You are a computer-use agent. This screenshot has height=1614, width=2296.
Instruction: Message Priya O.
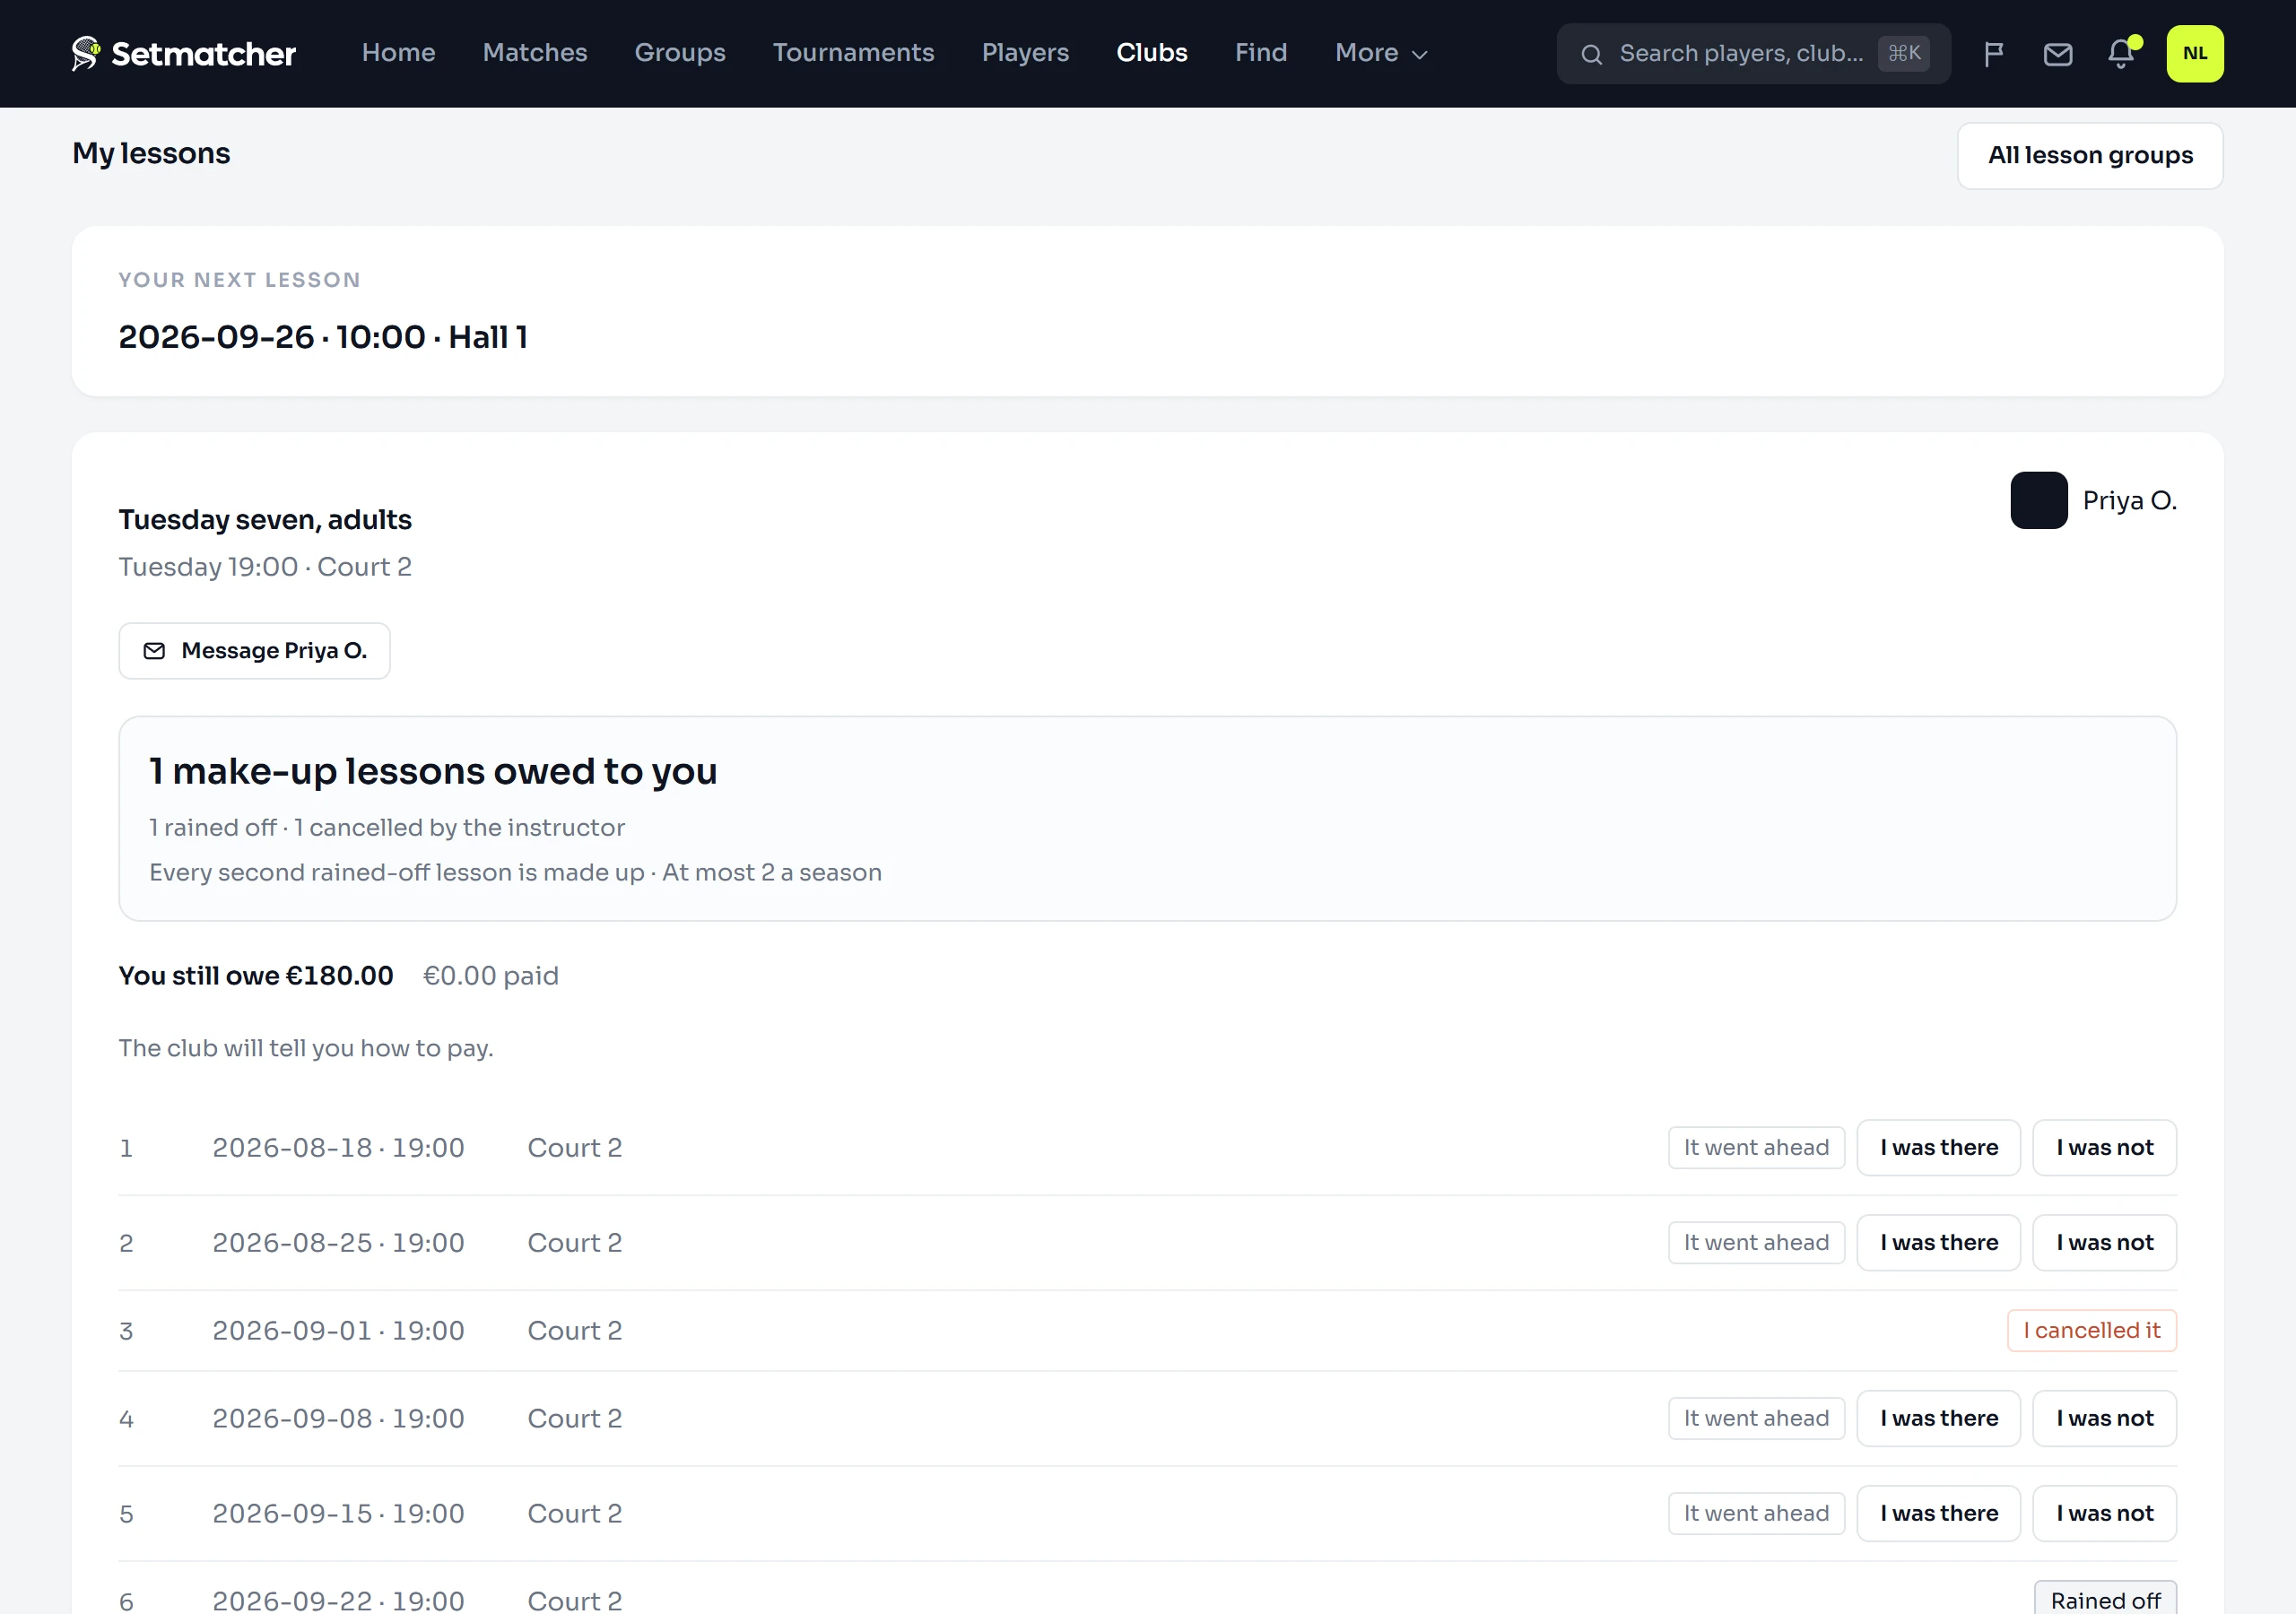click(254, 651)
